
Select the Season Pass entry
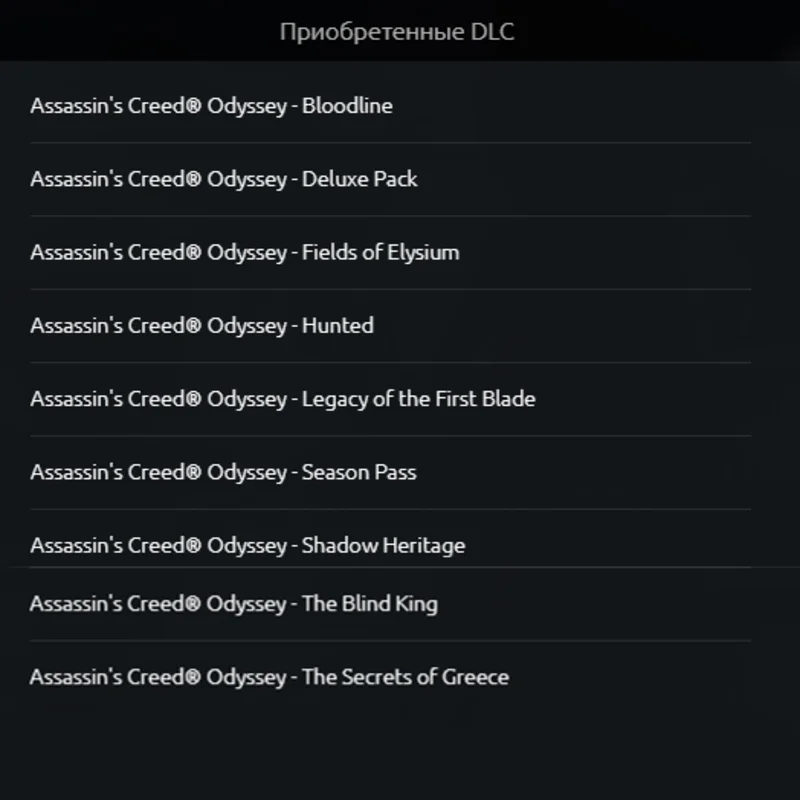223,471
